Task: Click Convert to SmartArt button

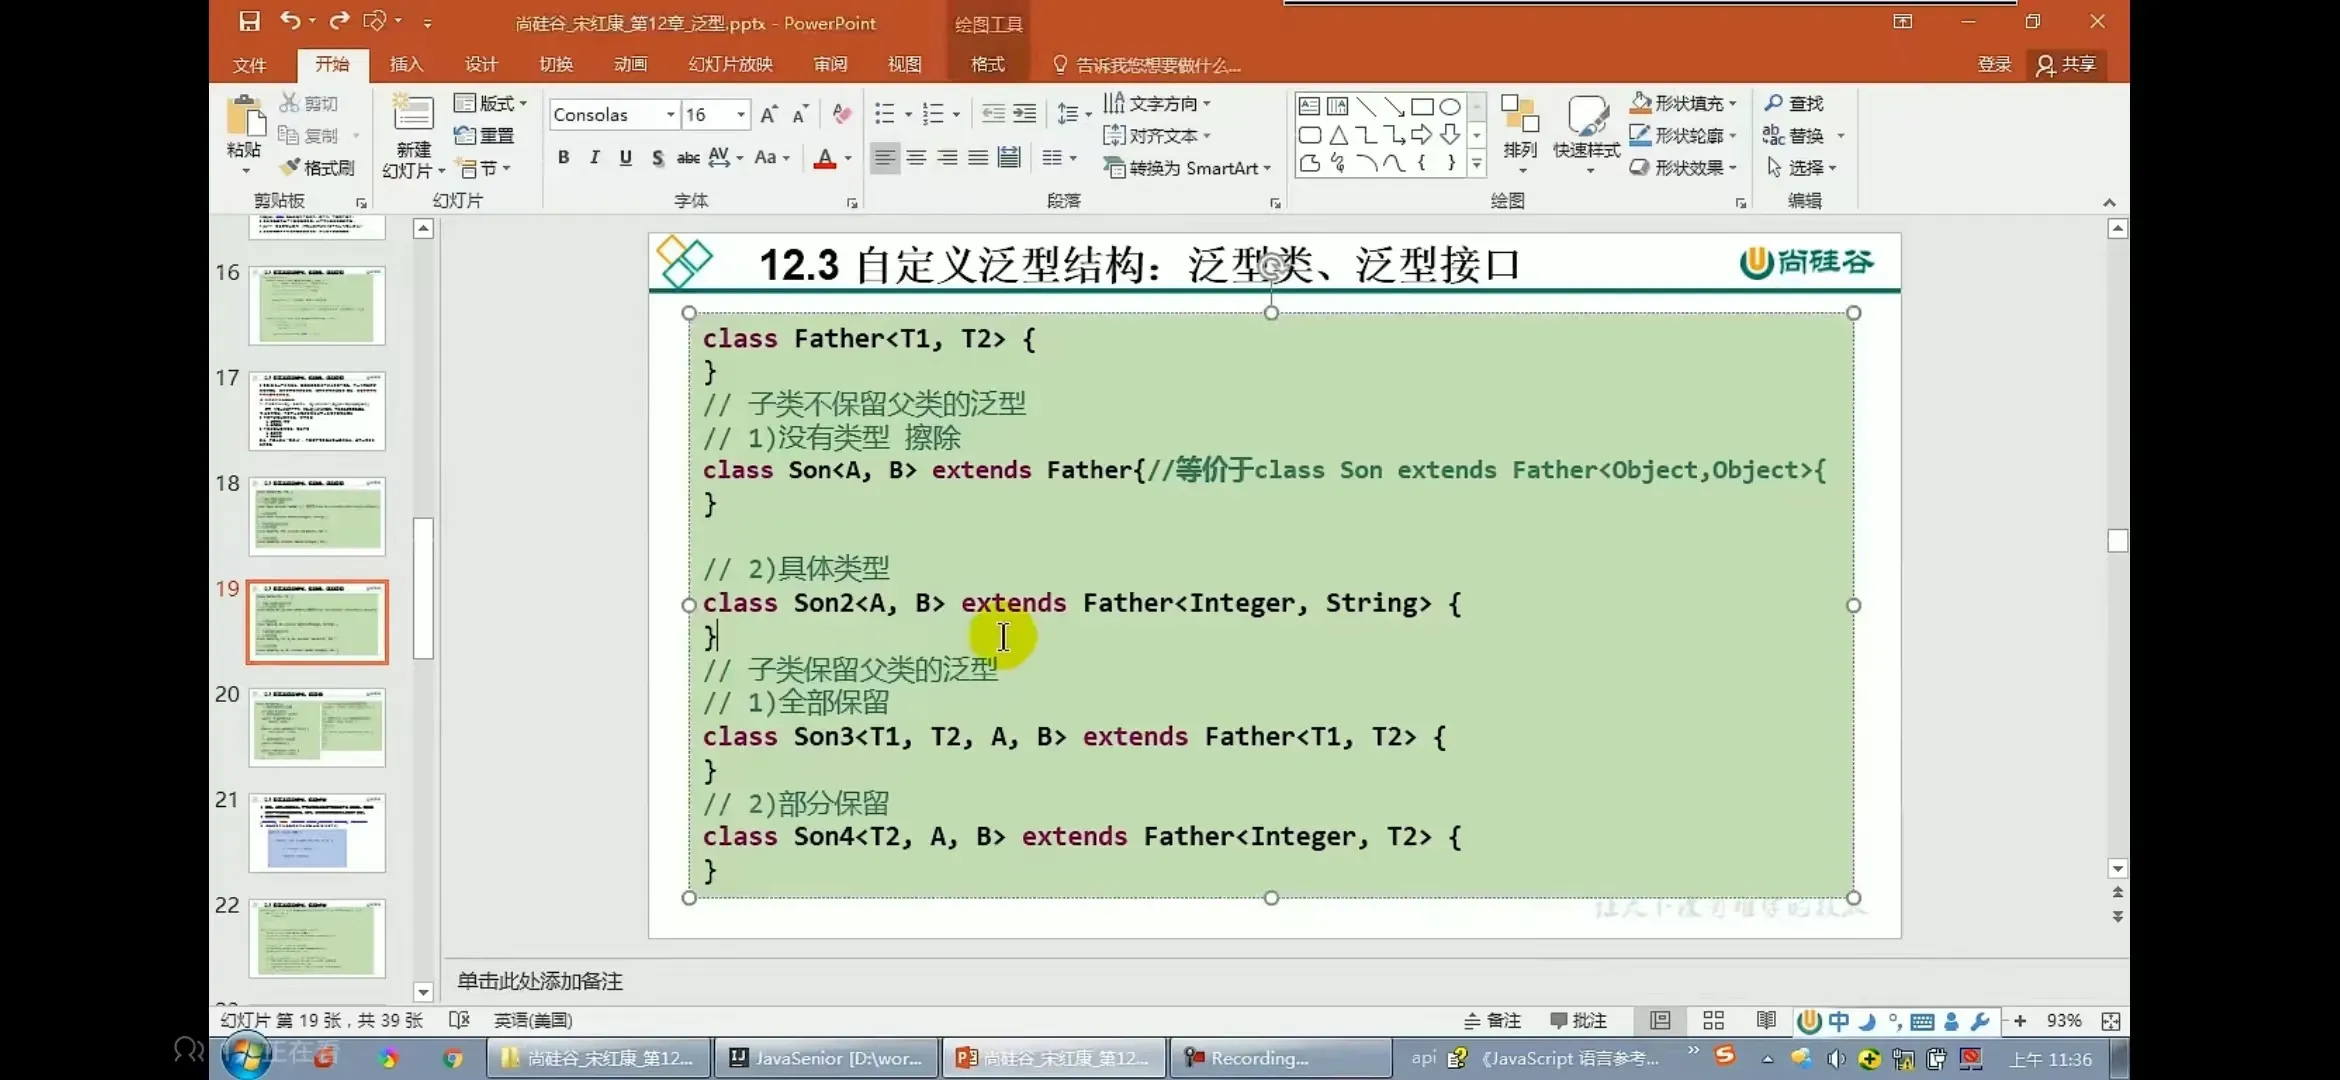Action: tap(1186, 168)
